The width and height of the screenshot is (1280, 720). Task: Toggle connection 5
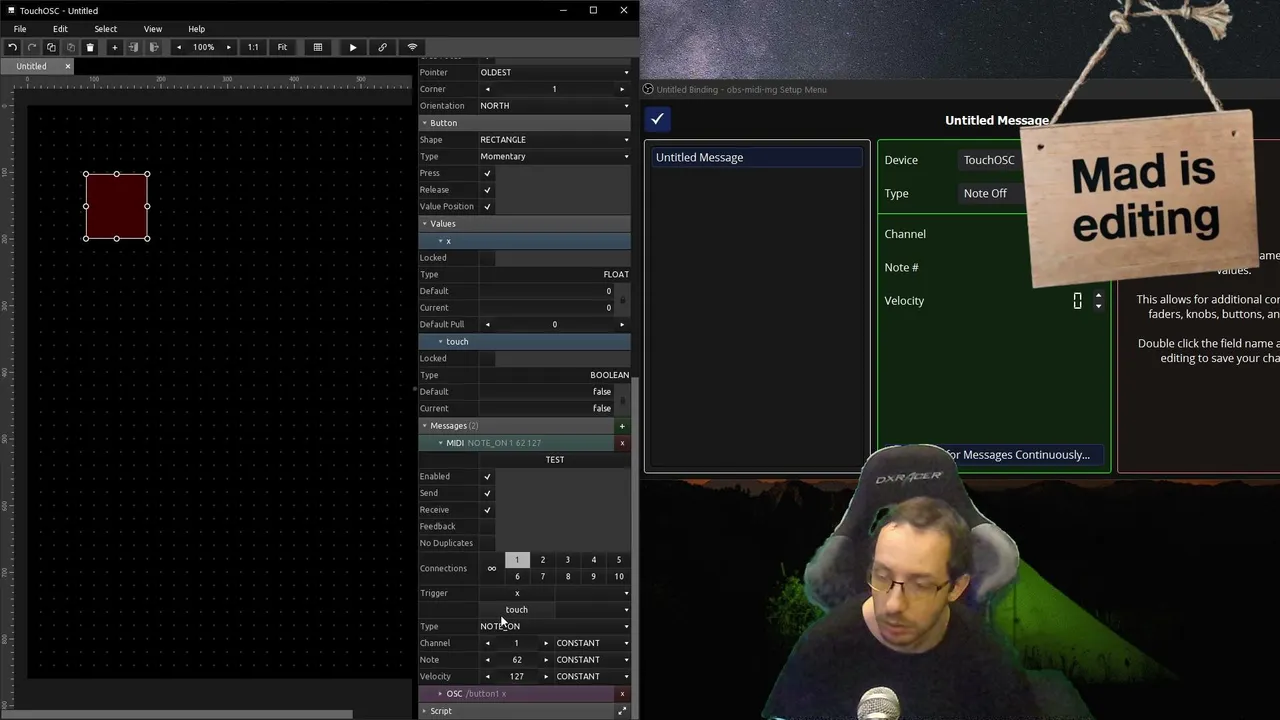(x=619, y=560)
